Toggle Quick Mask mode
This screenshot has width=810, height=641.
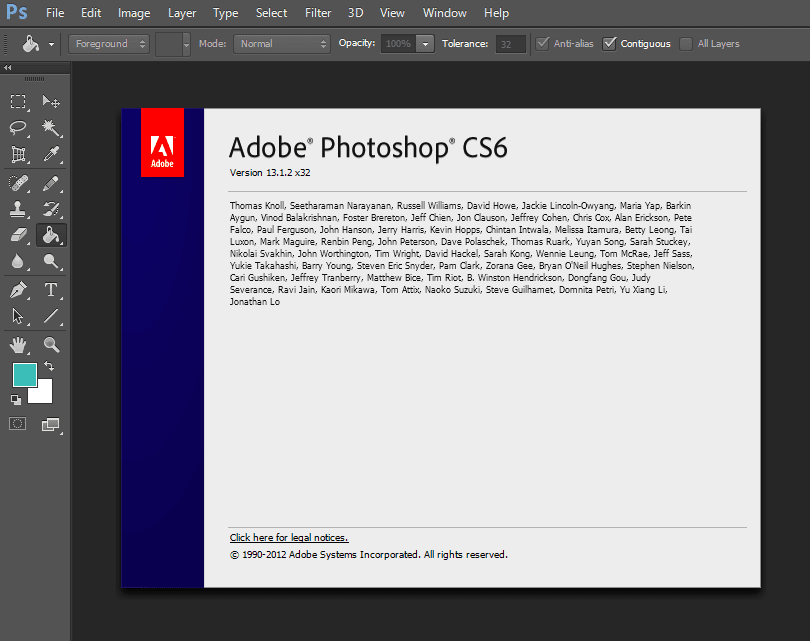pos(18,424)
